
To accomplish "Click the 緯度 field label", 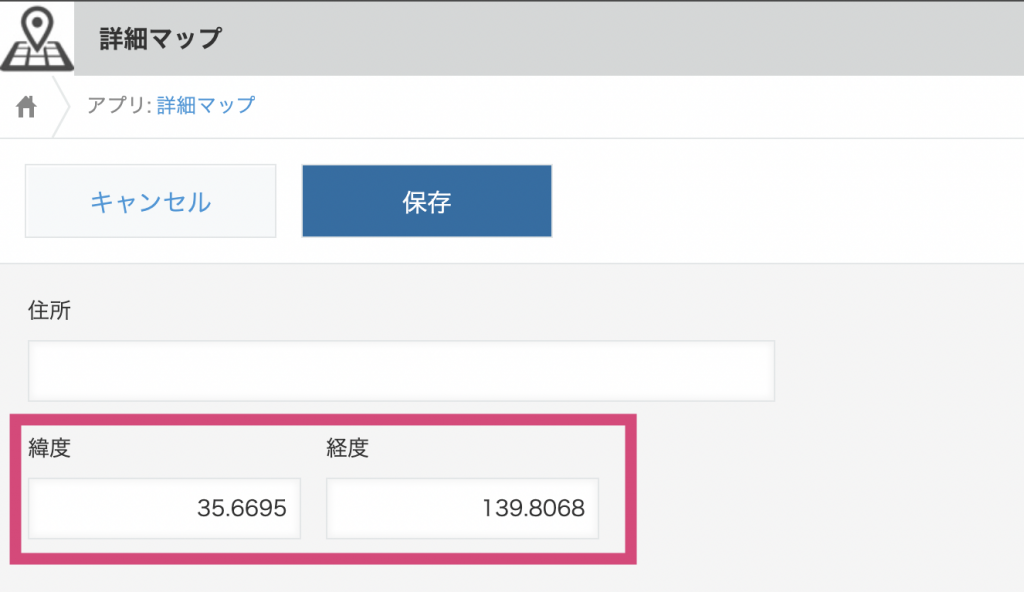I will click(x=49, y=448).
